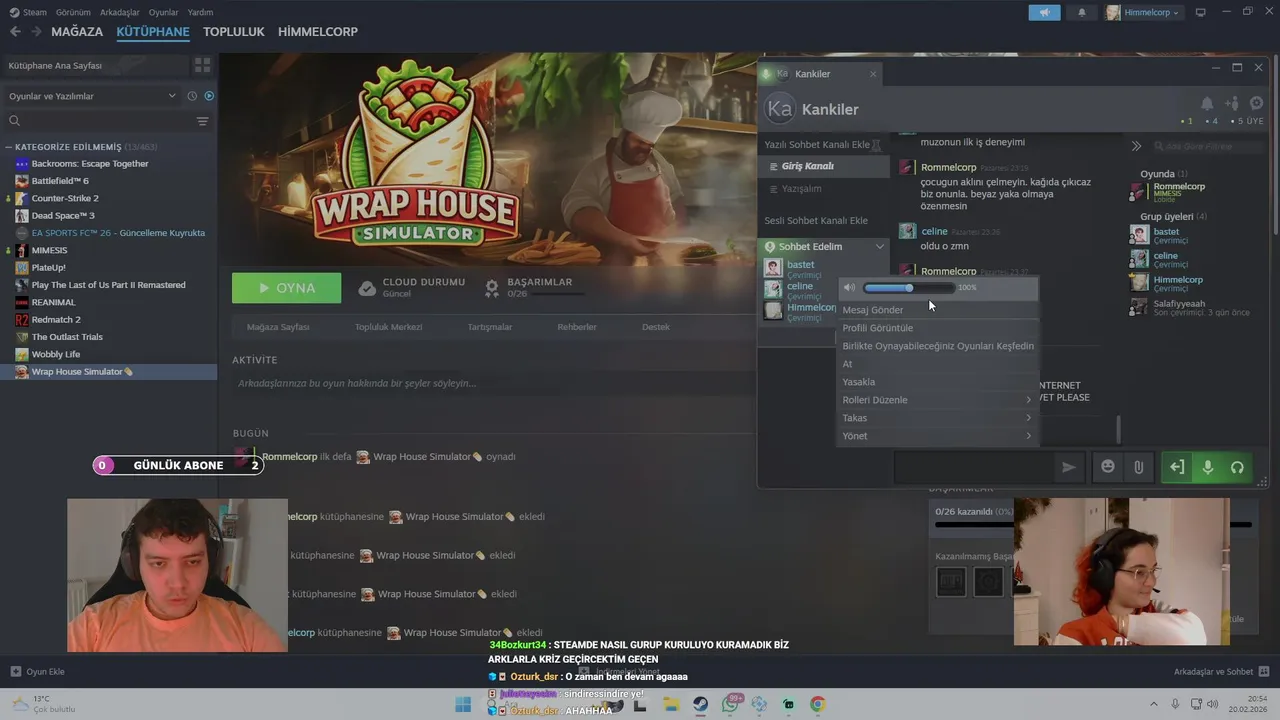This screenshot has width=1280, height=720.
Task: Open the Oyunlar menu
Action: click(x=164, y=13)
